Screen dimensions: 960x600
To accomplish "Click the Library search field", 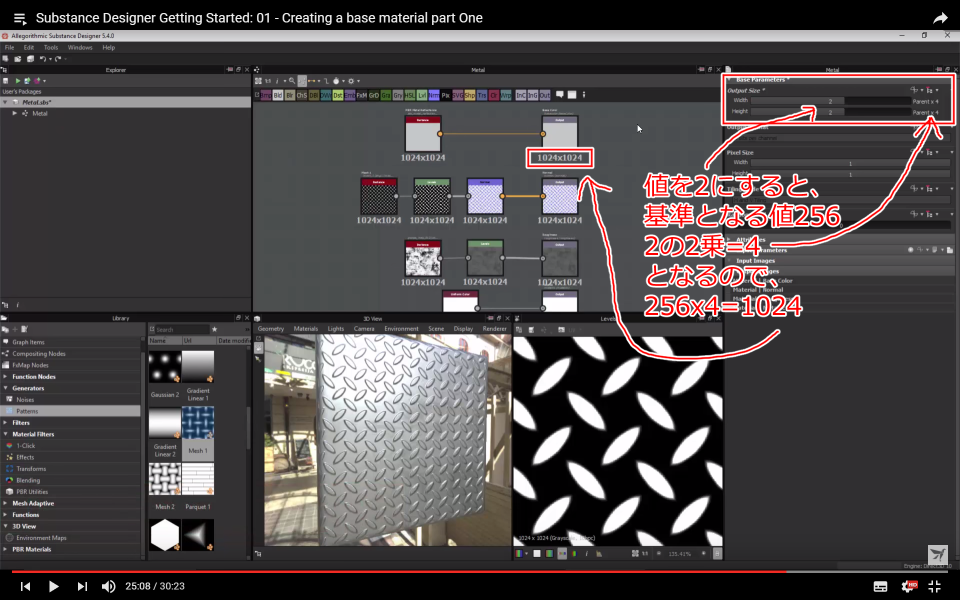I will [x=182, y=329].
